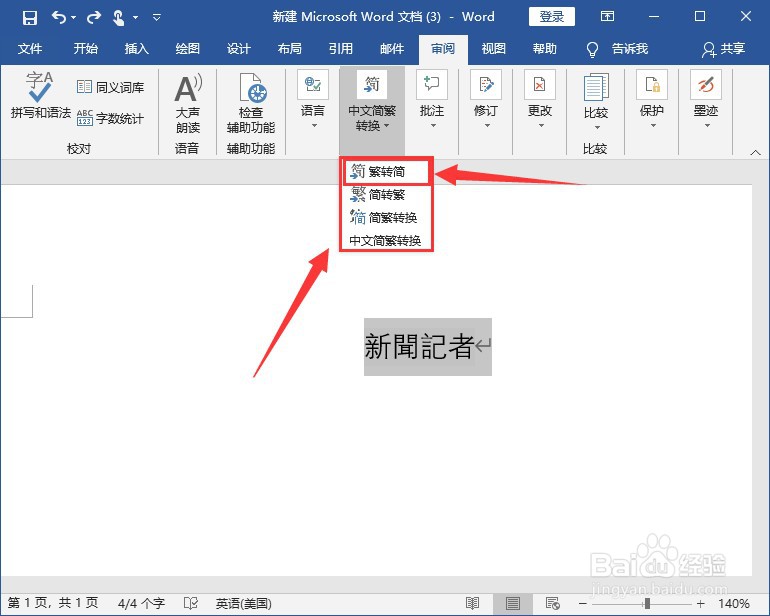Run 拼写和语法 spelling and grammar check
Image resolution: width=770 pixels, height=616 pixels.
[40, 95]
